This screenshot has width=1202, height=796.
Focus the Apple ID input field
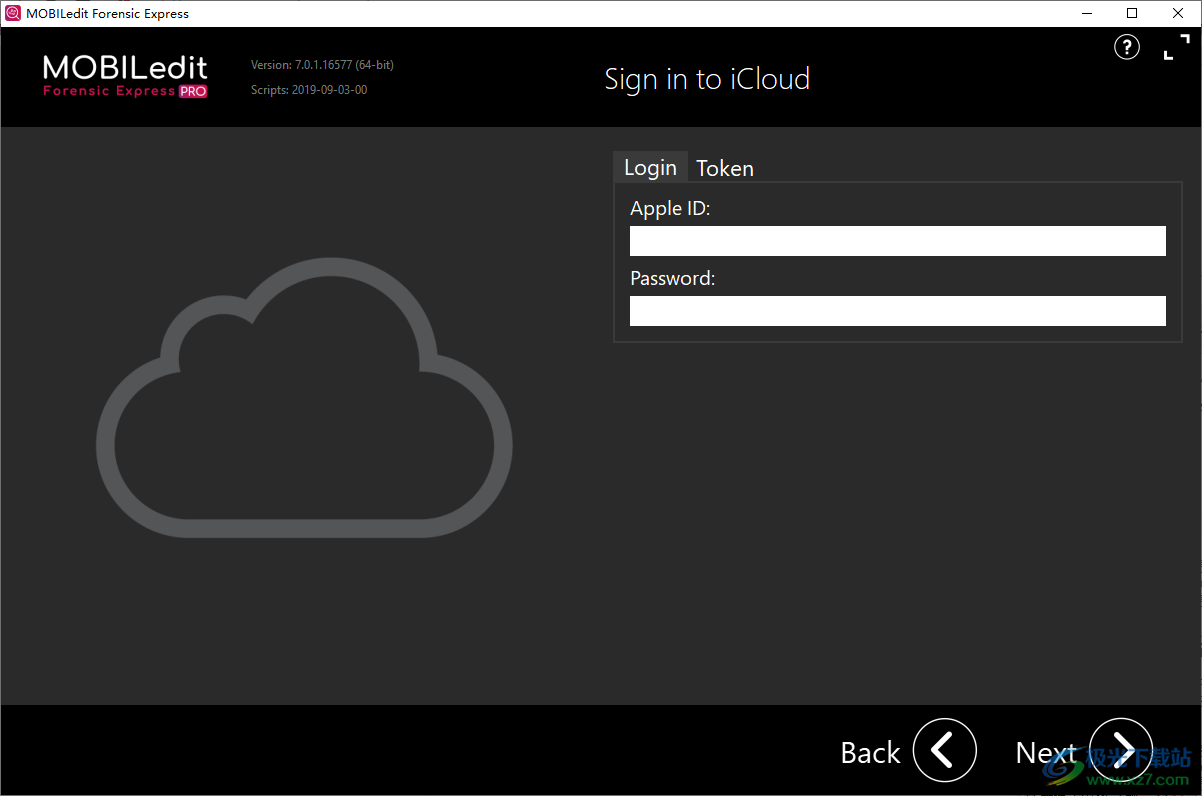[898, 241]
